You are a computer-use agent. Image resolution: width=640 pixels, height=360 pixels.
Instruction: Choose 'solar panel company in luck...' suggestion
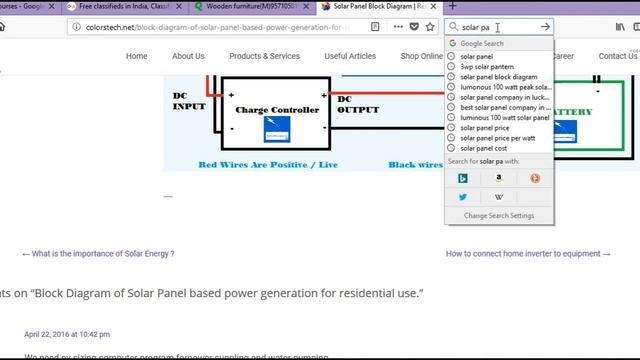coord(499,97)
